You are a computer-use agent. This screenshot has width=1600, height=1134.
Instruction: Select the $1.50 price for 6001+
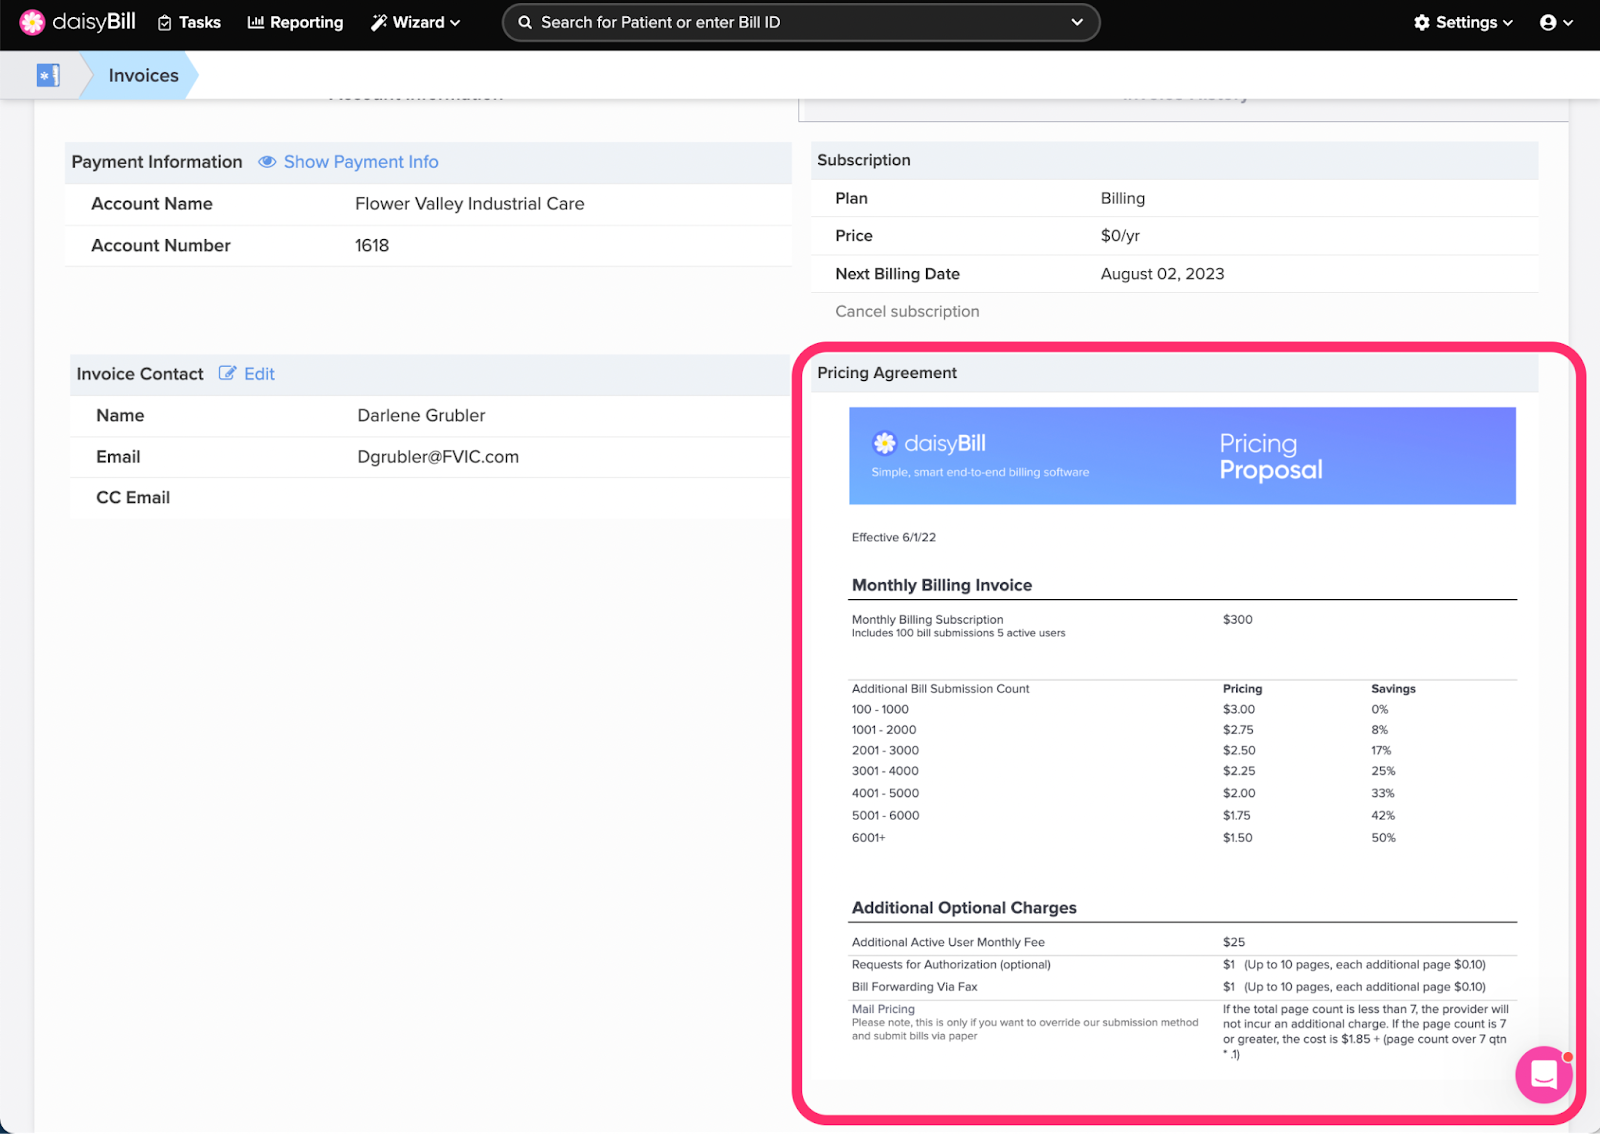click(1237, 838)
